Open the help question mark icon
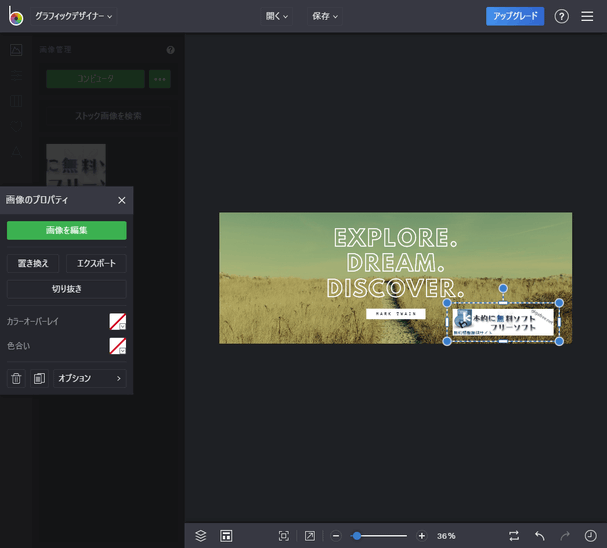 561,16
